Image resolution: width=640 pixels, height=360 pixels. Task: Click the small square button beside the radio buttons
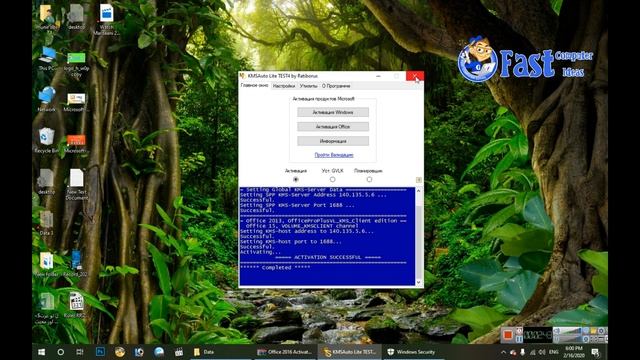point(418,180)
